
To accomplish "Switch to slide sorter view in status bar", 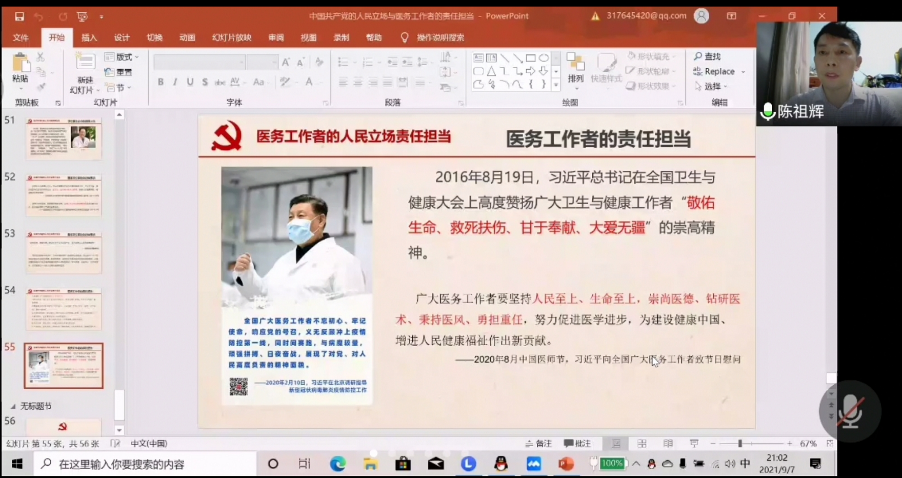I will (641, 443).
